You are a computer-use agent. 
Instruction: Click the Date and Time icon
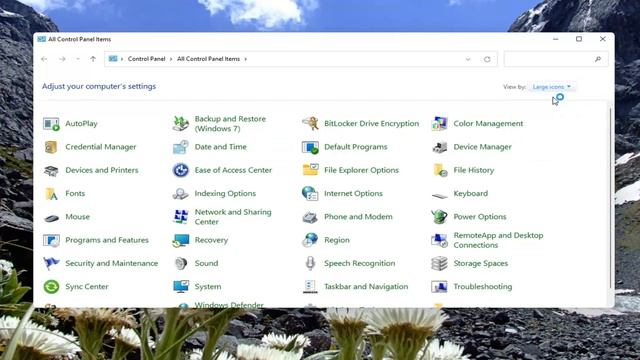180,147
